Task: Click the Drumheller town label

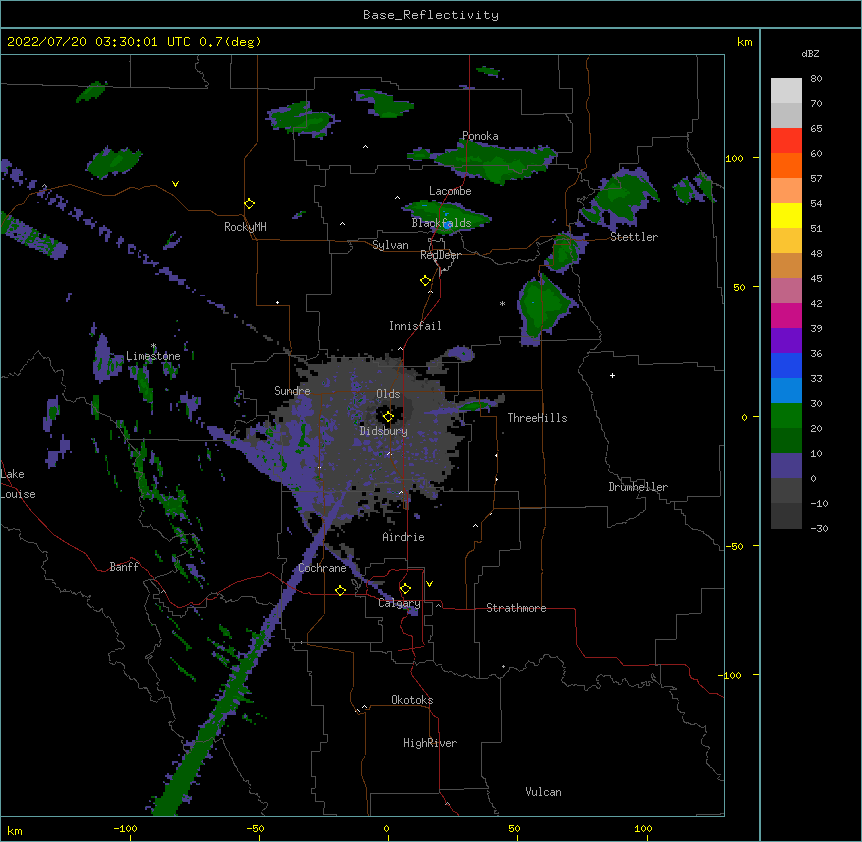Action: tap(638, 487)
